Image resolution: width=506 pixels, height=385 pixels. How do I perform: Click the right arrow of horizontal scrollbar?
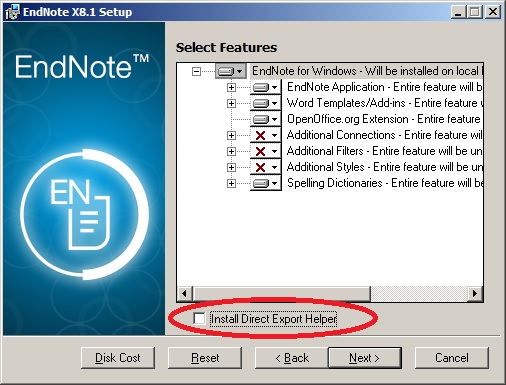pyautogui.click(x=475, y=294)
